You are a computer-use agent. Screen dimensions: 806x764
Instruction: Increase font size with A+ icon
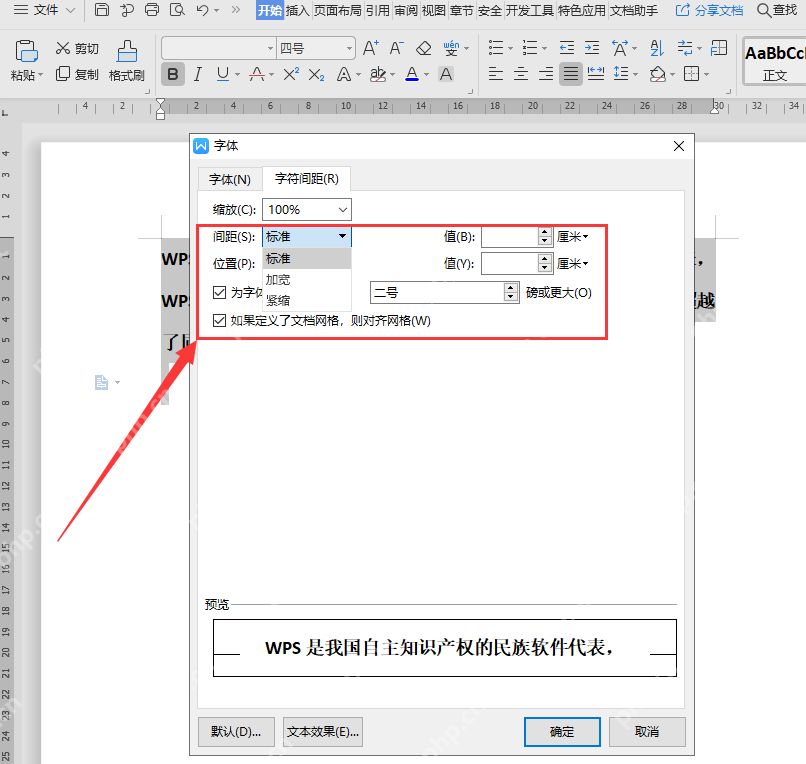coord(371,48)
